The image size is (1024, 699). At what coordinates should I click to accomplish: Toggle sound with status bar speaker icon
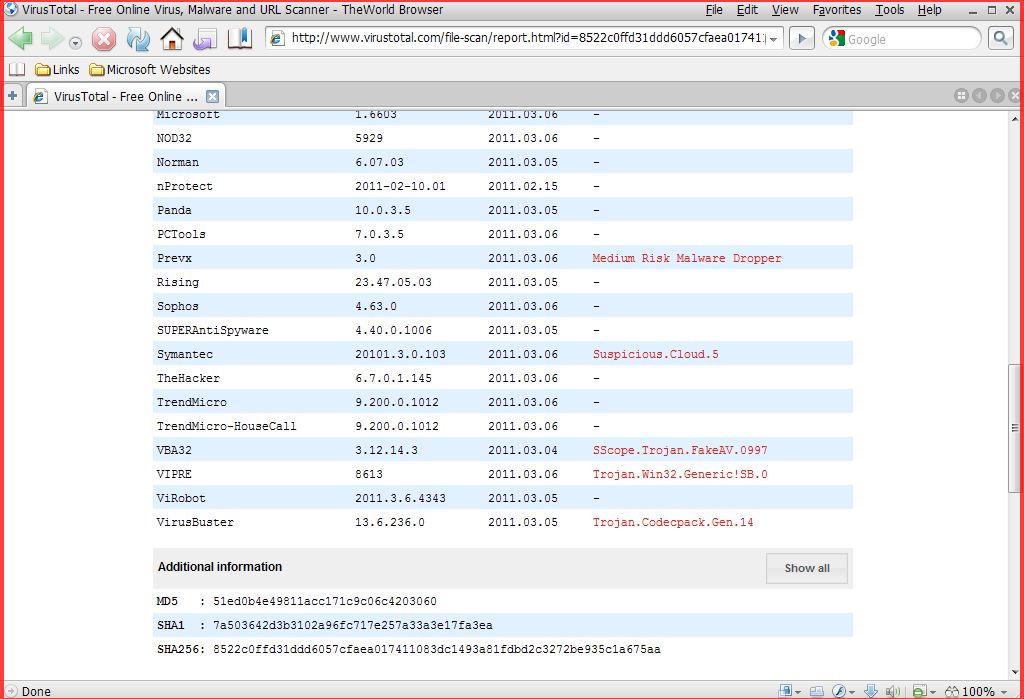pyautogui.click(x=893, y=691)
